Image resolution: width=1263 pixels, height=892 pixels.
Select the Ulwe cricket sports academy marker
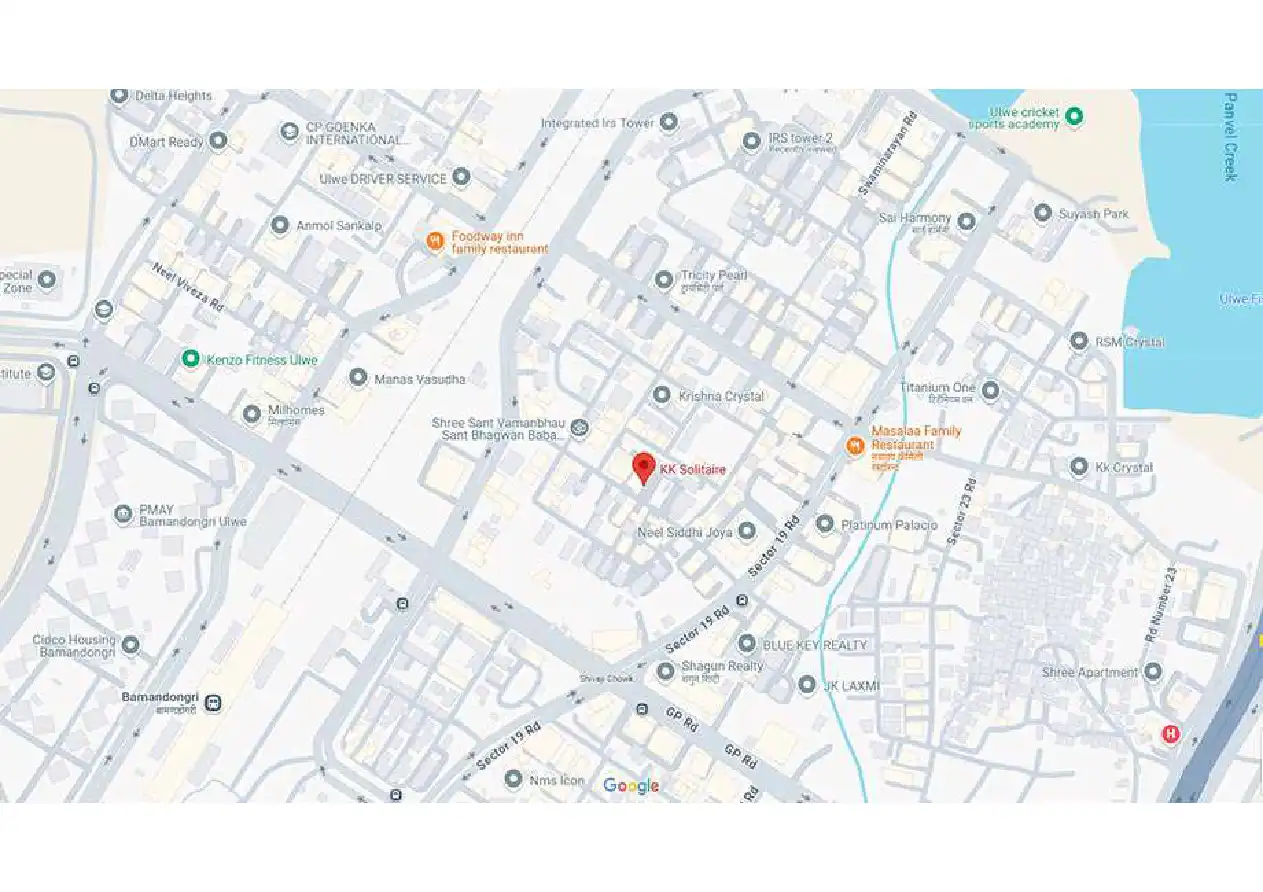[1075, 117]
